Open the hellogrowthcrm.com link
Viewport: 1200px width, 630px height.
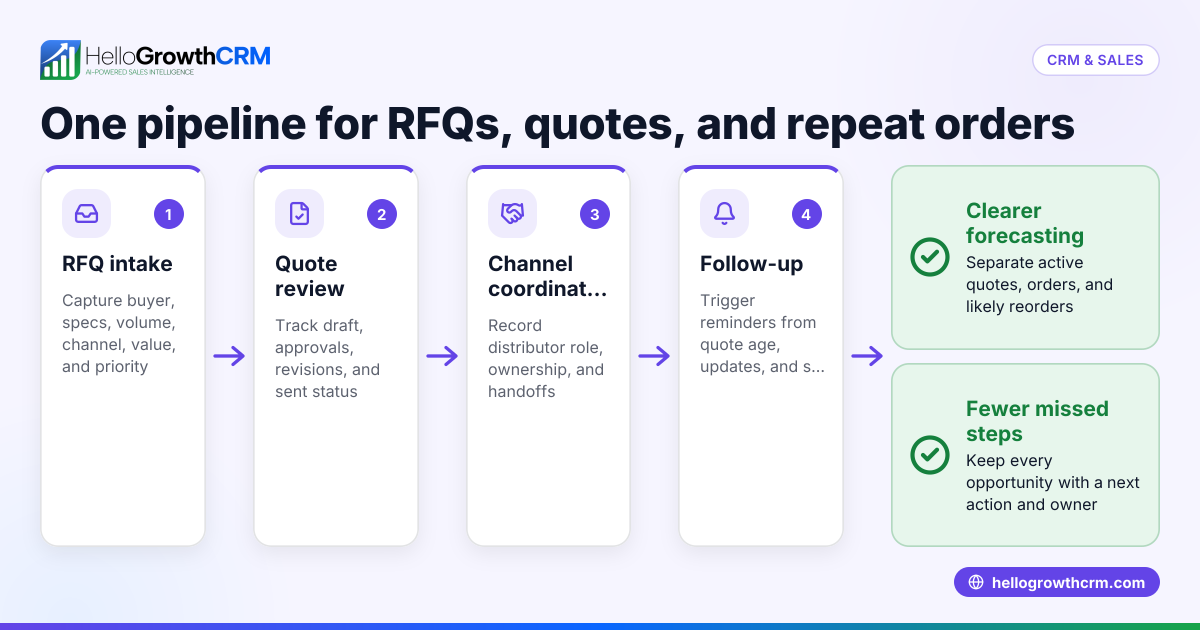tap(1057, 582)
